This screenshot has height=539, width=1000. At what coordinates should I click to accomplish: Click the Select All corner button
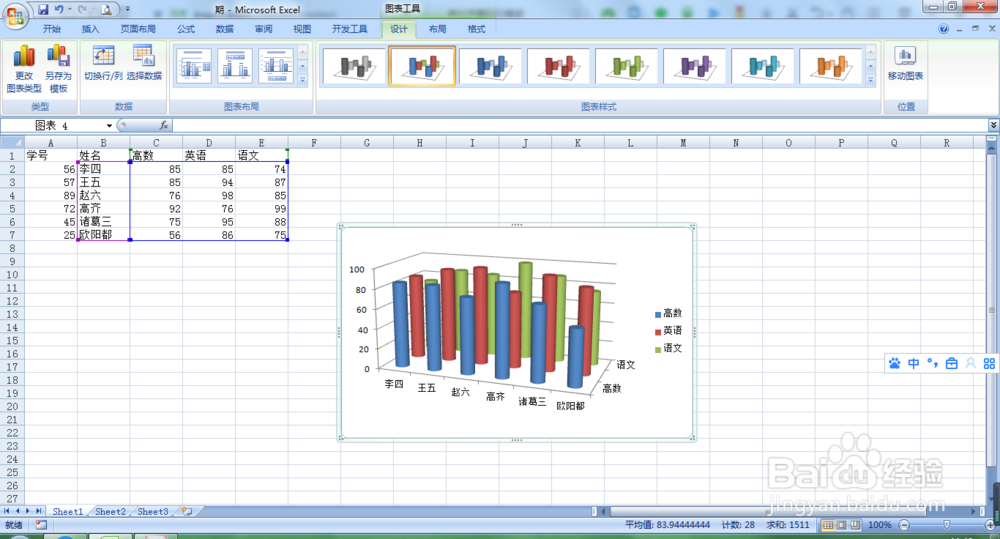click(12, 143)
